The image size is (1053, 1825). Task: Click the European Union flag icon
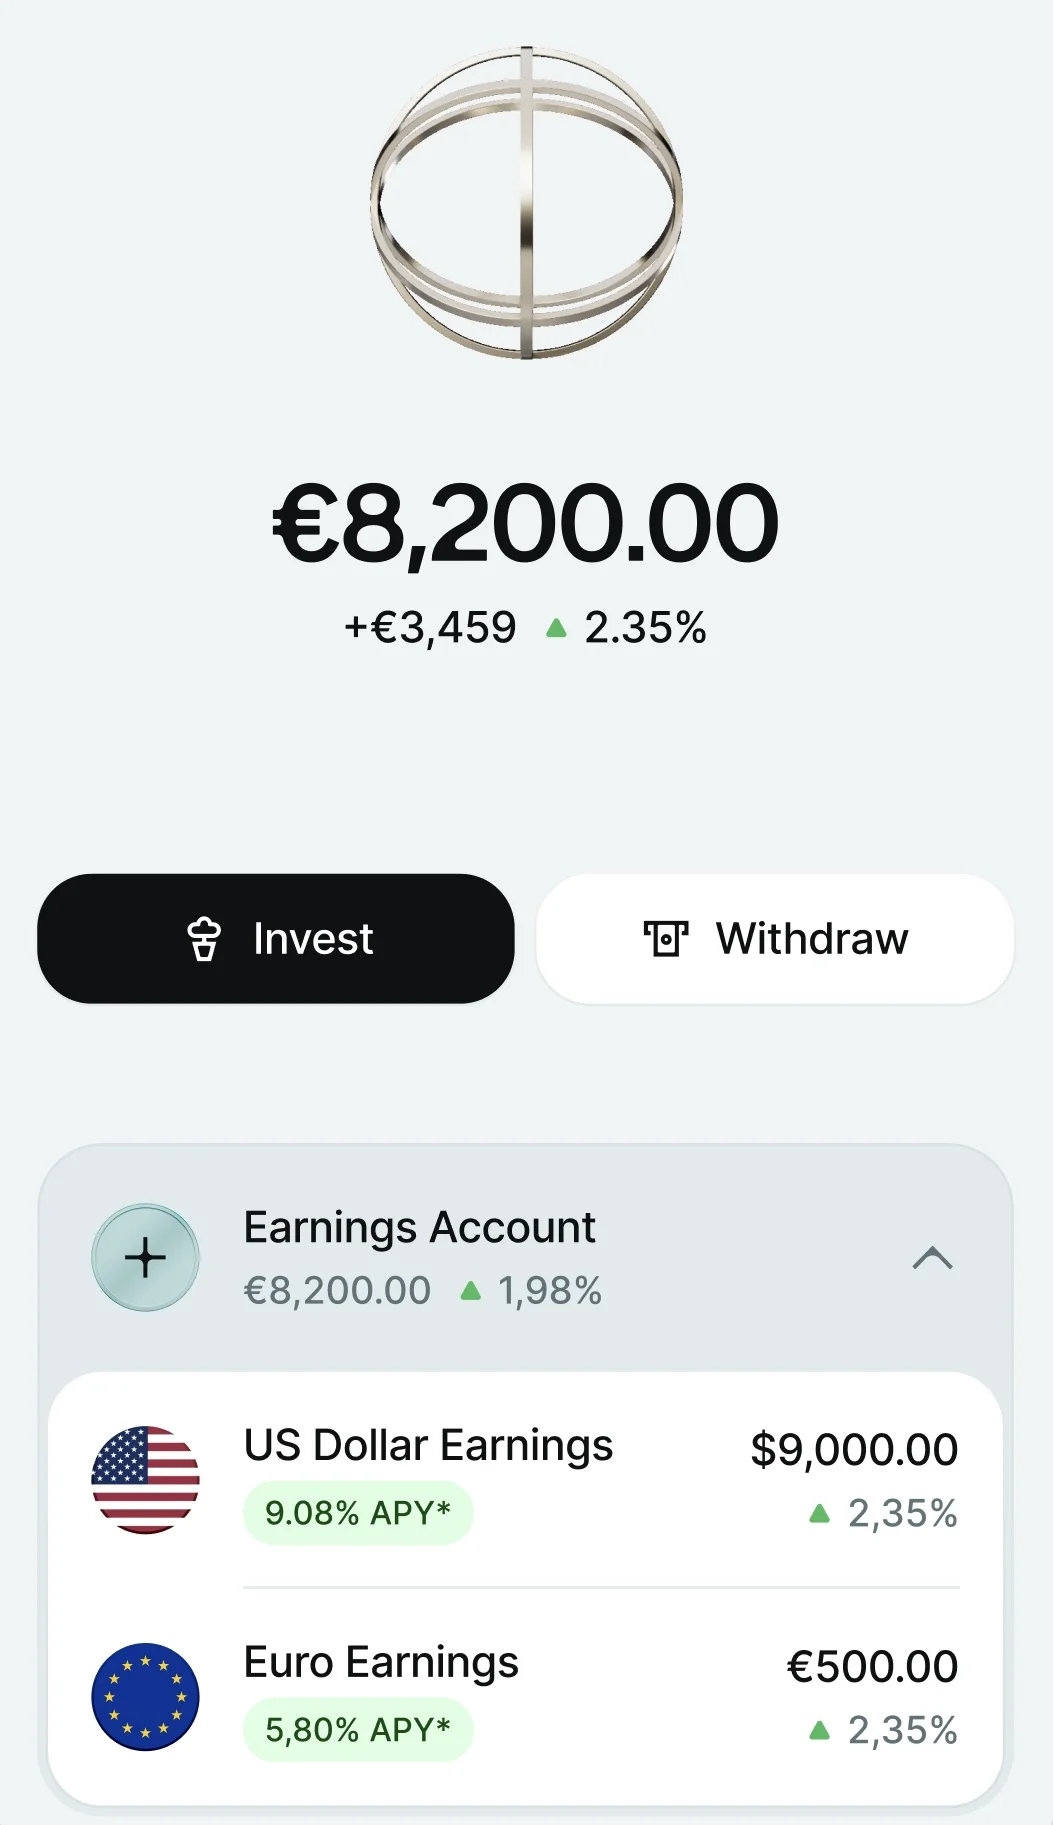point(145,1696)
